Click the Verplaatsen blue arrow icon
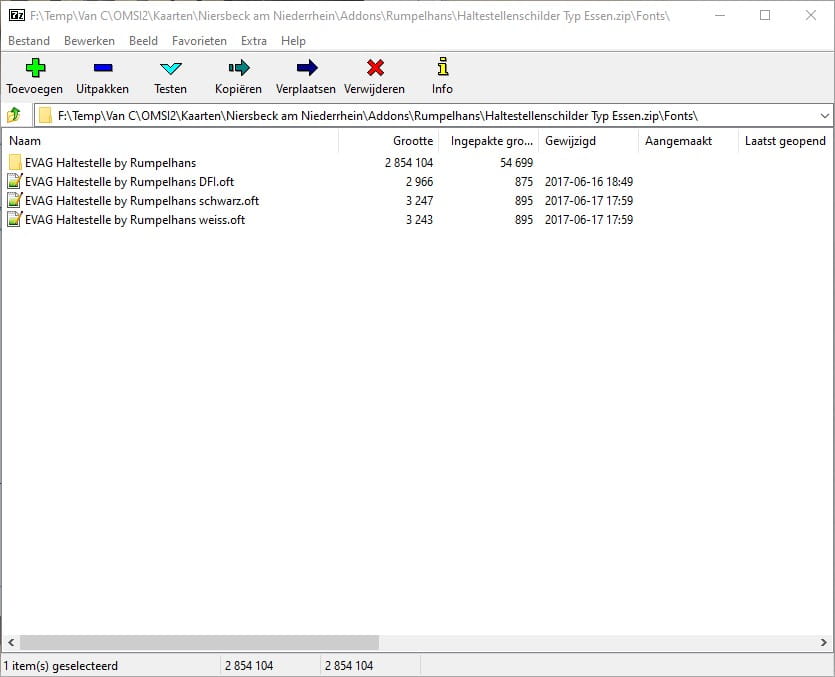Screen dimensions: 835x677 [x=307, y=68]
